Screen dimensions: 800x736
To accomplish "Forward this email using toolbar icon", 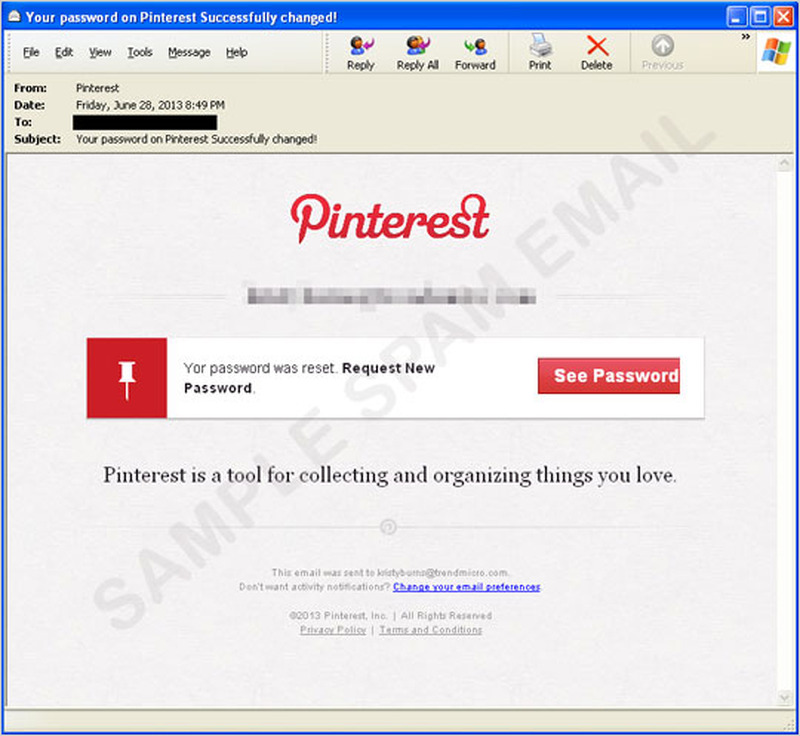I will coord(475,46).
